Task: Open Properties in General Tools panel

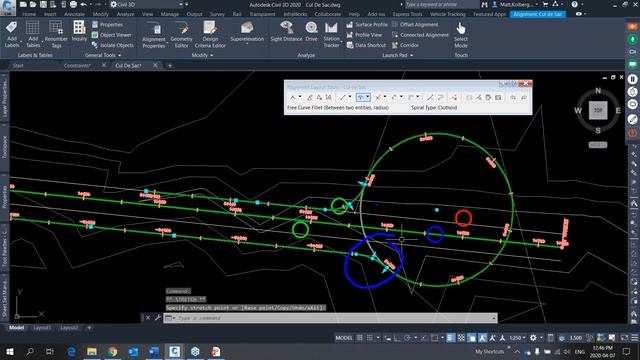Action: [107, 24]
